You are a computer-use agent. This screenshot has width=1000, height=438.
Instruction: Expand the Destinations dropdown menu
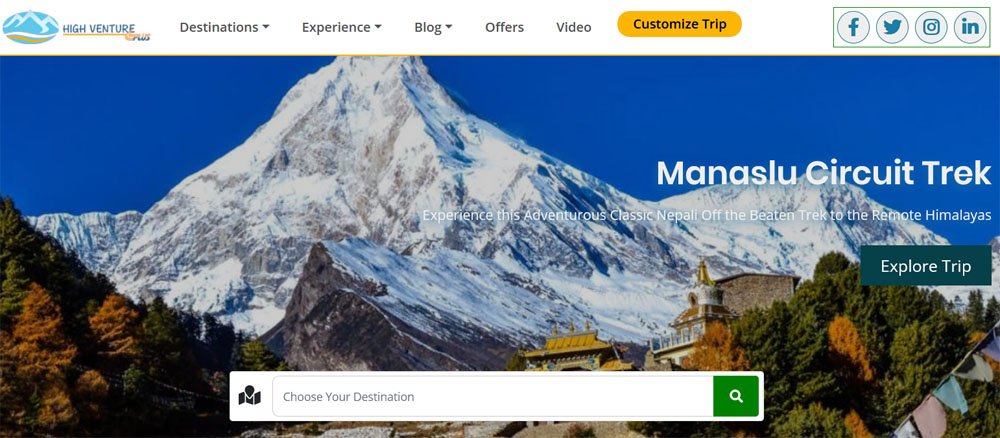[224, 27]
